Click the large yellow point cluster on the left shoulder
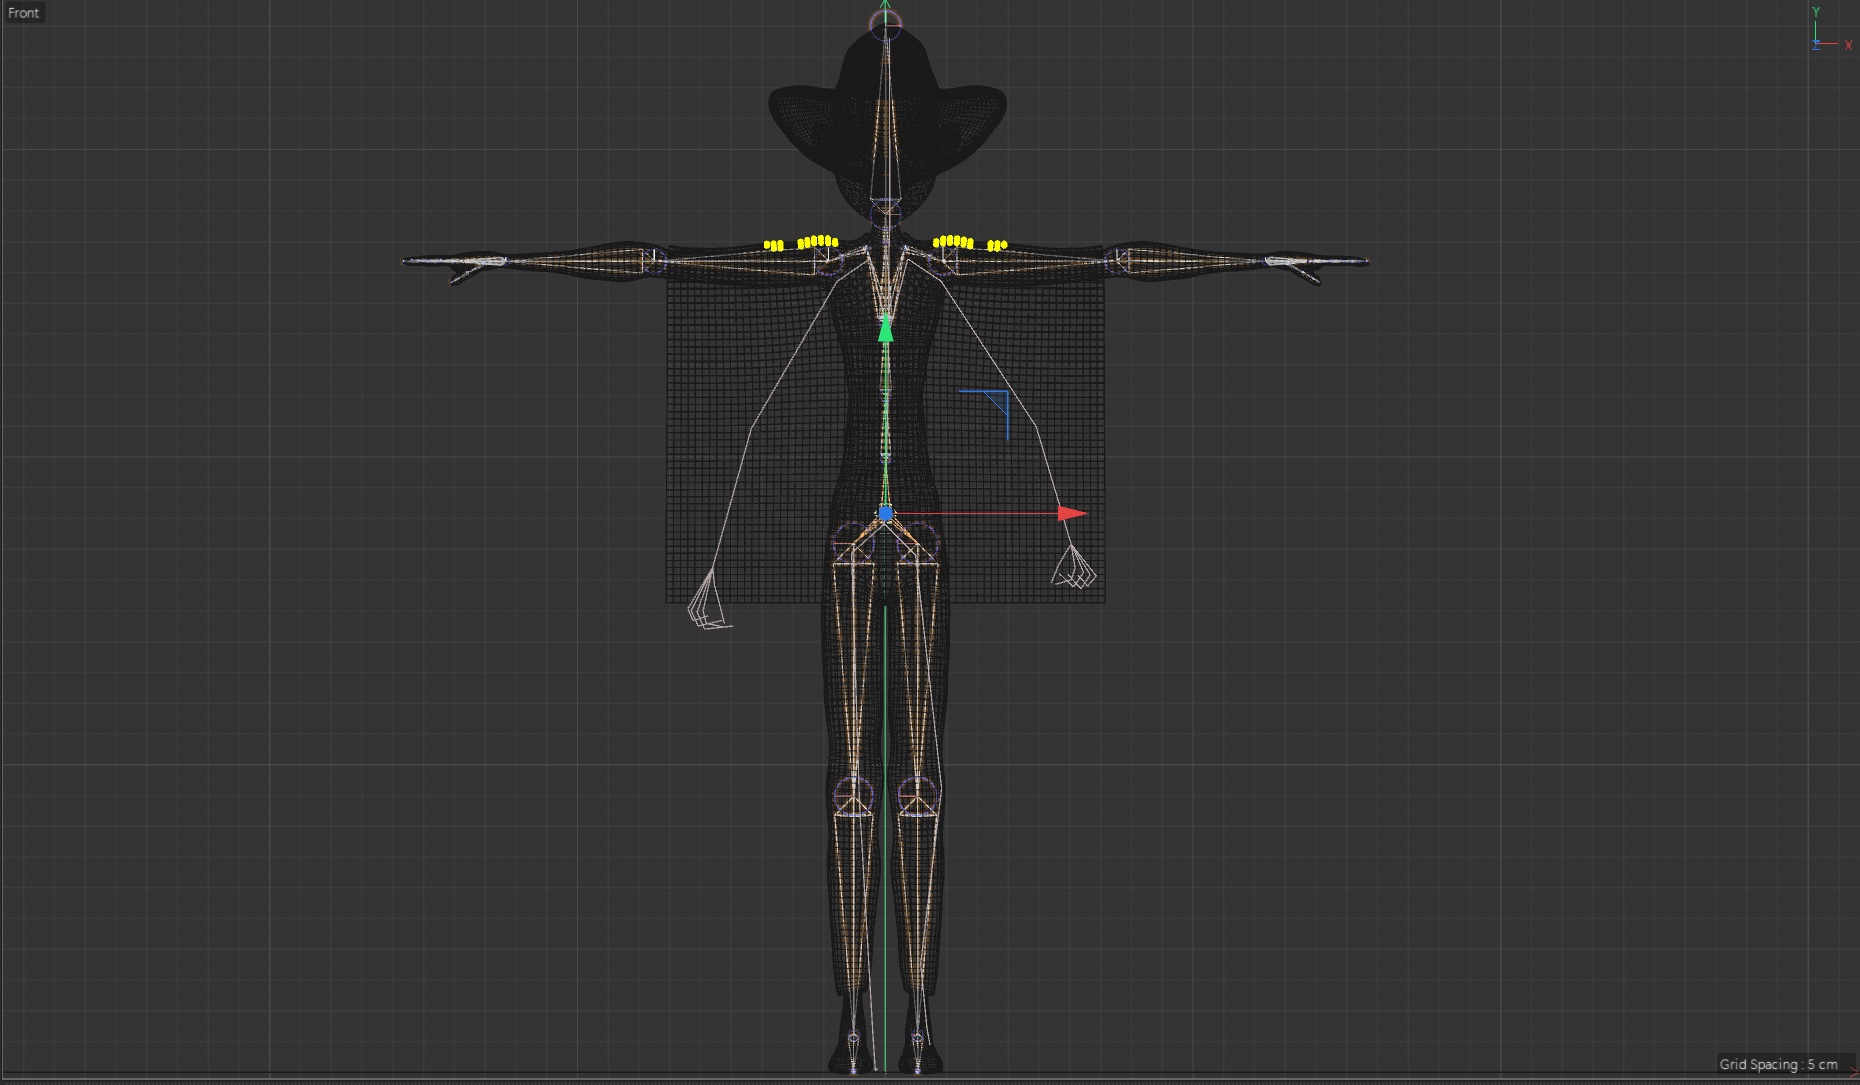This screenshot has height=1085, width=1860. point(817,241)
